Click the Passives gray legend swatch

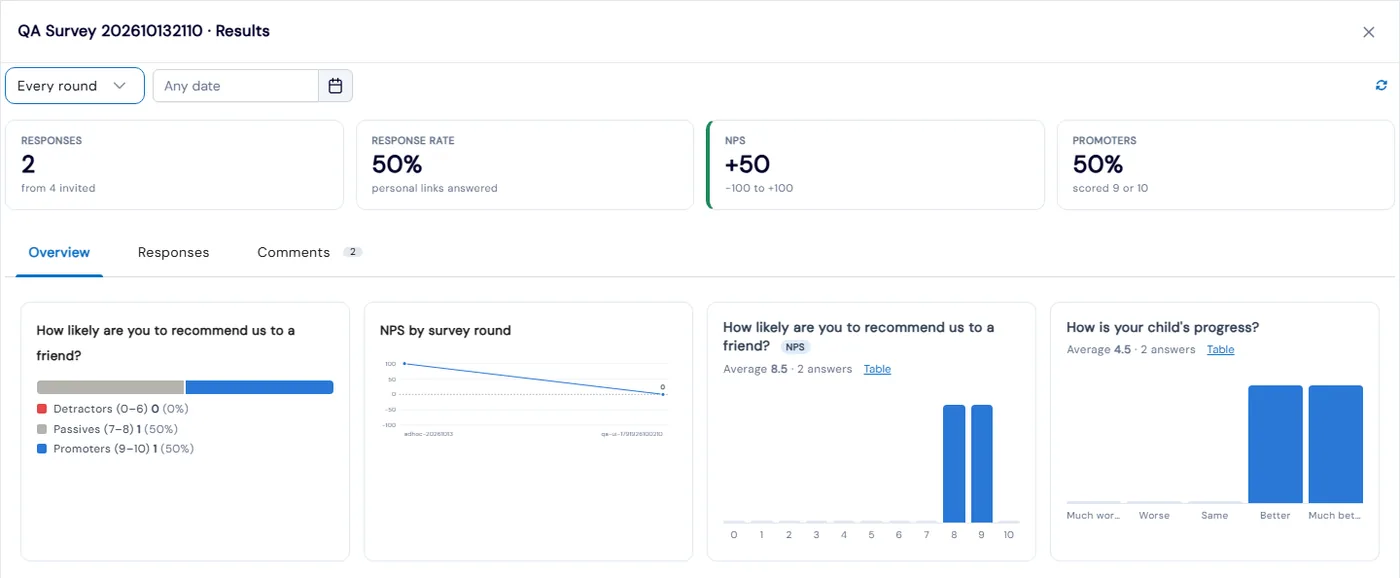point(42,429)
